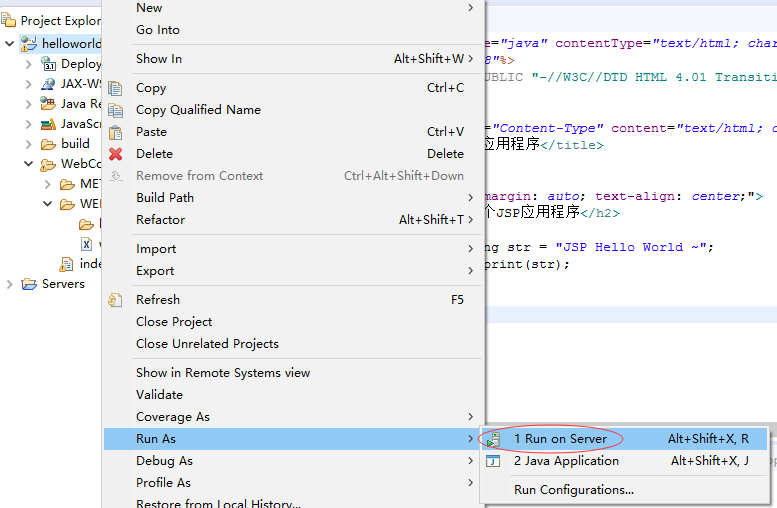Screen dimensions: 777x508
Task: Click the Run on Server icon
Action: tap(493, 439)
